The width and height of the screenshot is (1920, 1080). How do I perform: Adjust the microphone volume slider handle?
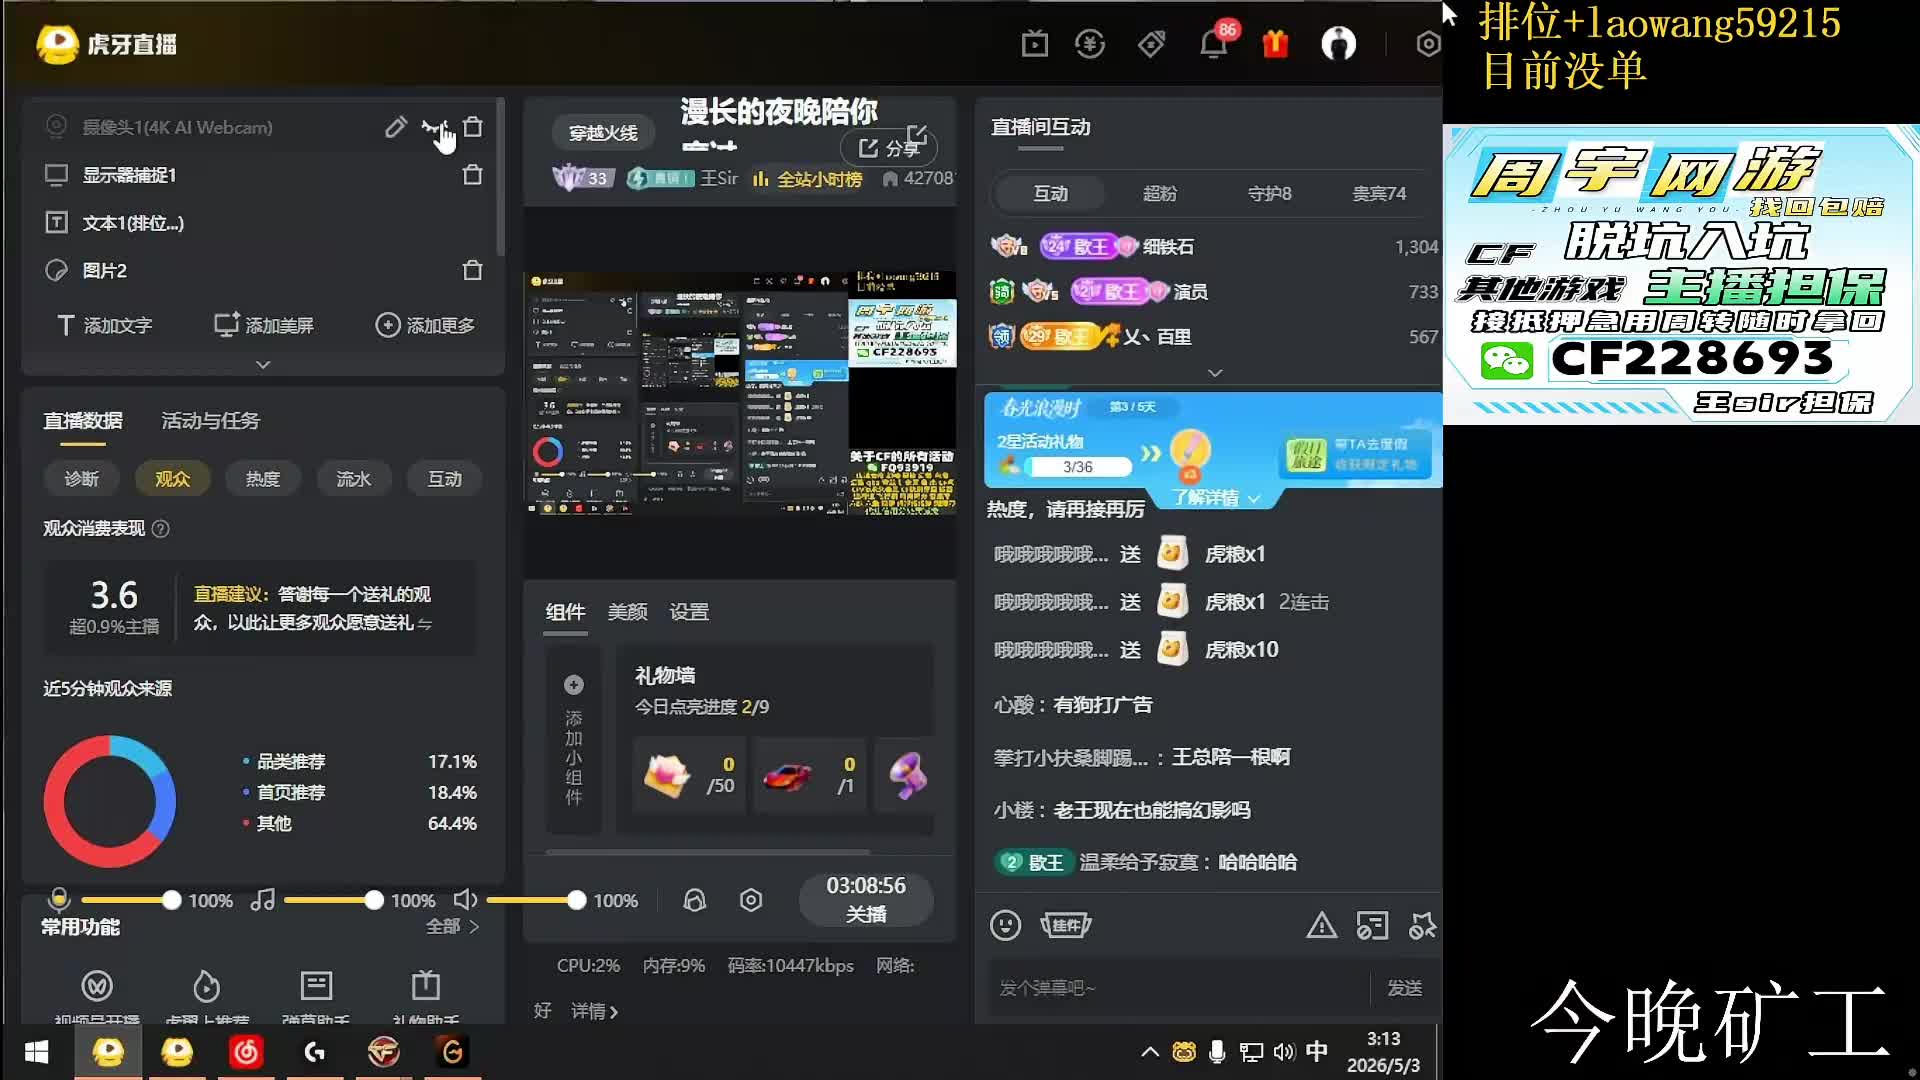click(x=171, y=900)
